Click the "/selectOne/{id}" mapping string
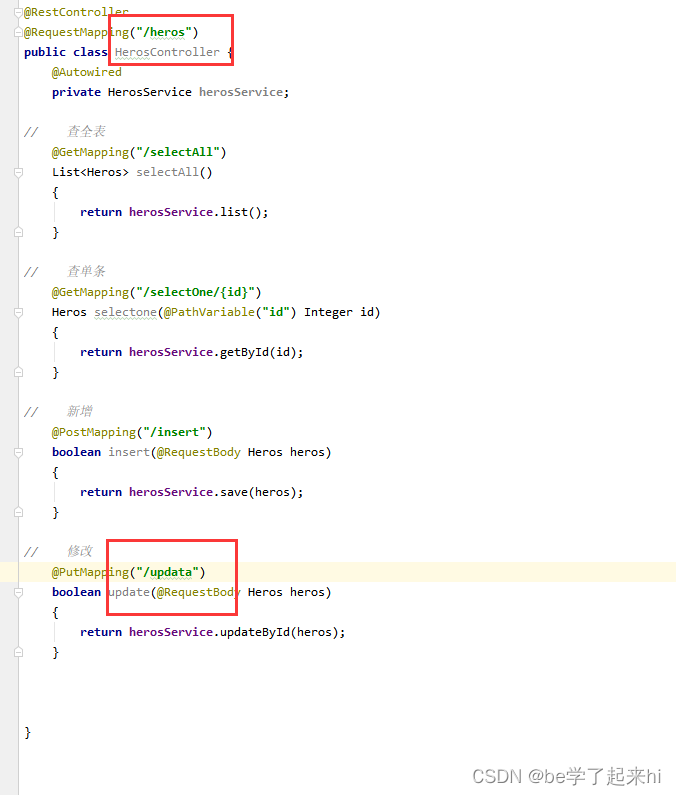The image size is (676, 795). coord(195,292)
